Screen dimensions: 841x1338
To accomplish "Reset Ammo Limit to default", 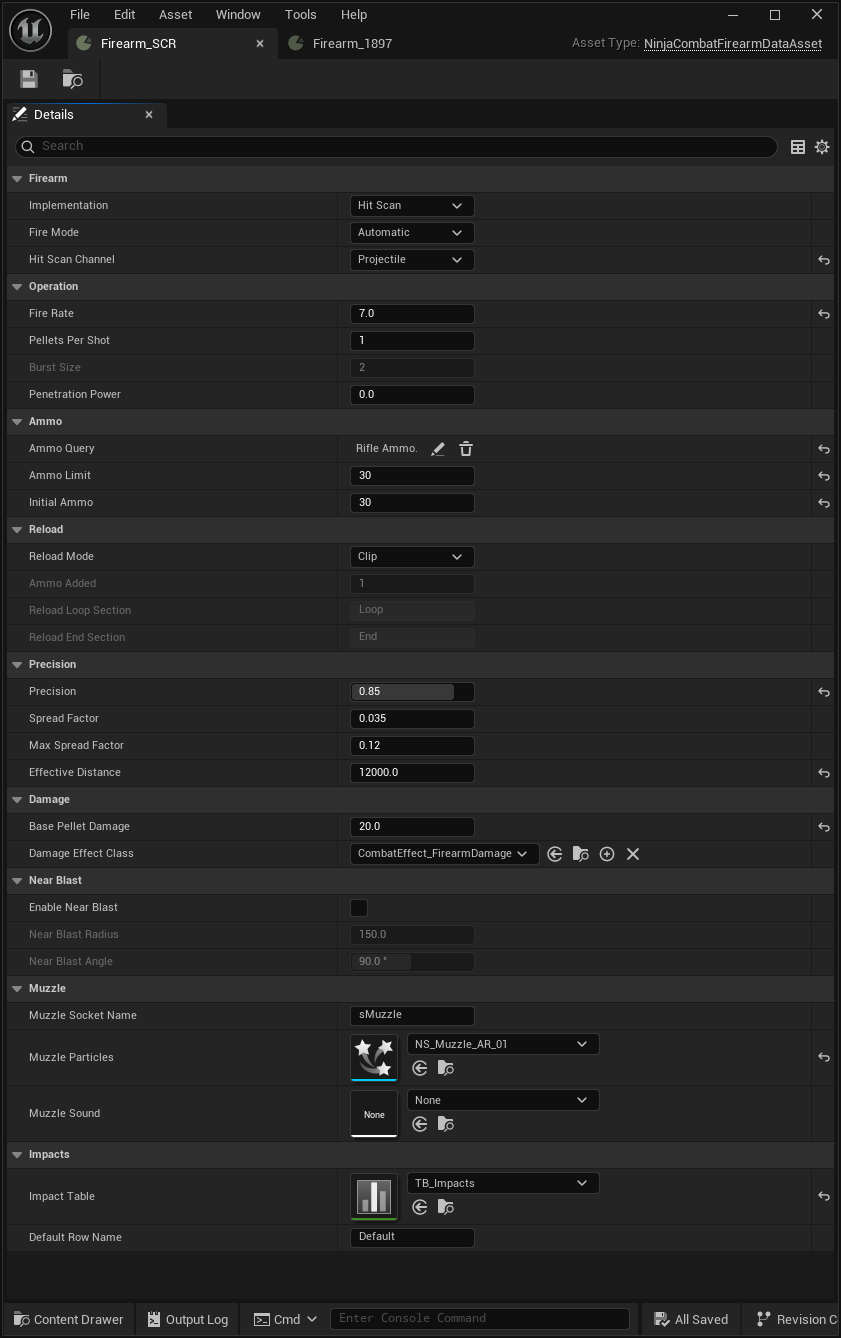I will [x=824, y=476].
